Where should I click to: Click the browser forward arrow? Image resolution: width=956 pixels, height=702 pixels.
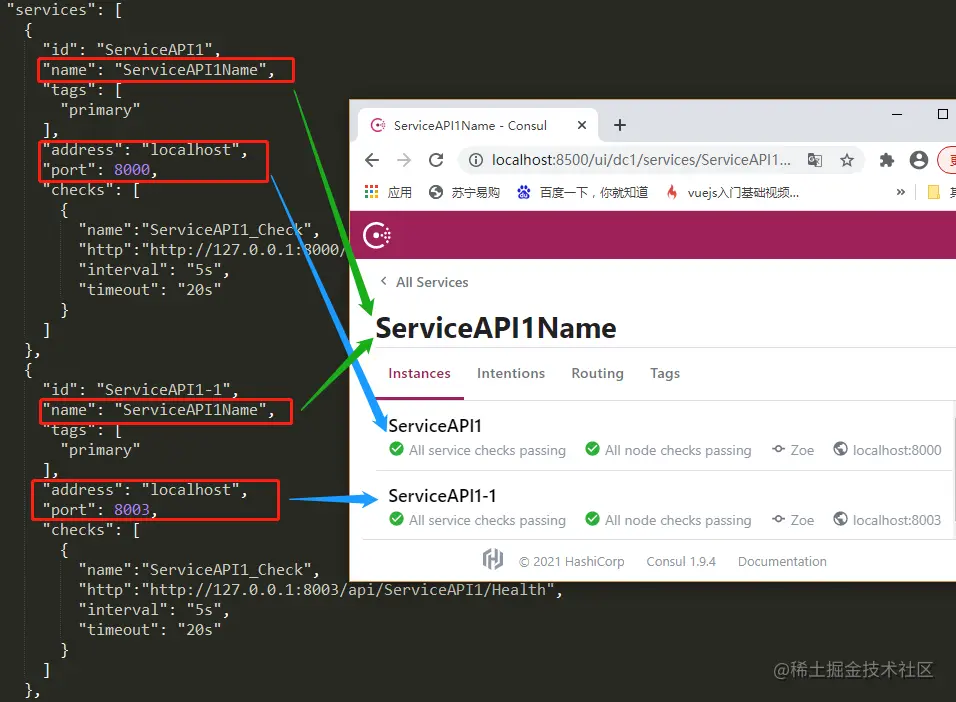(404, 160)
